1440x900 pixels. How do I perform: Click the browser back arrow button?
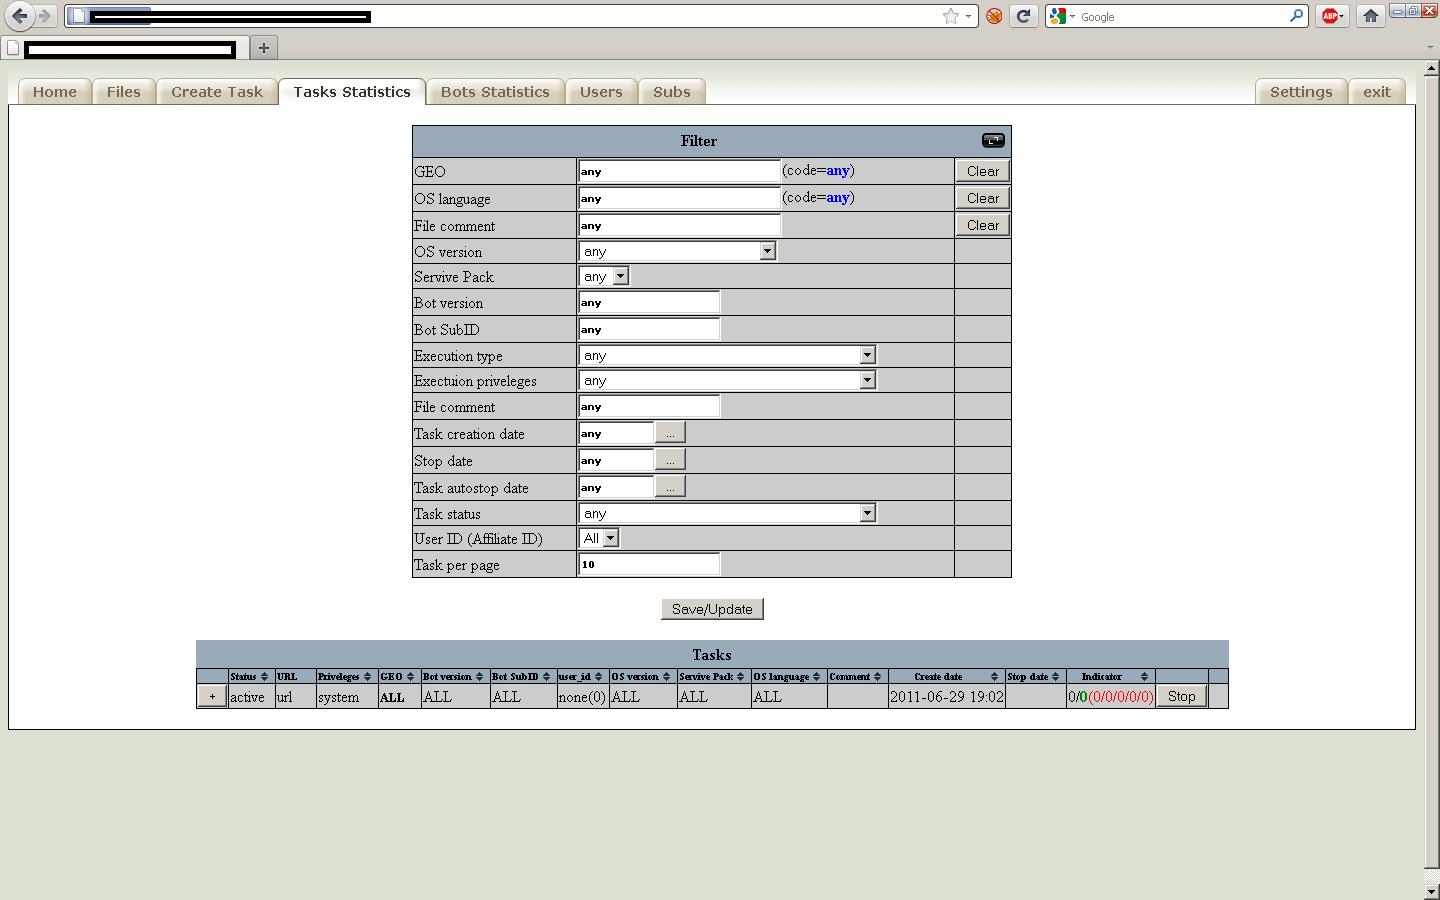point(19,16)
